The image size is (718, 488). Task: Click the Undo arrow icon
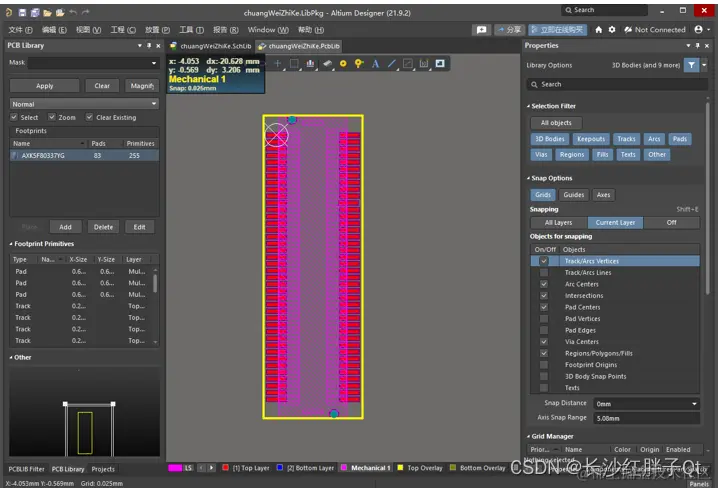pos(73,12)
